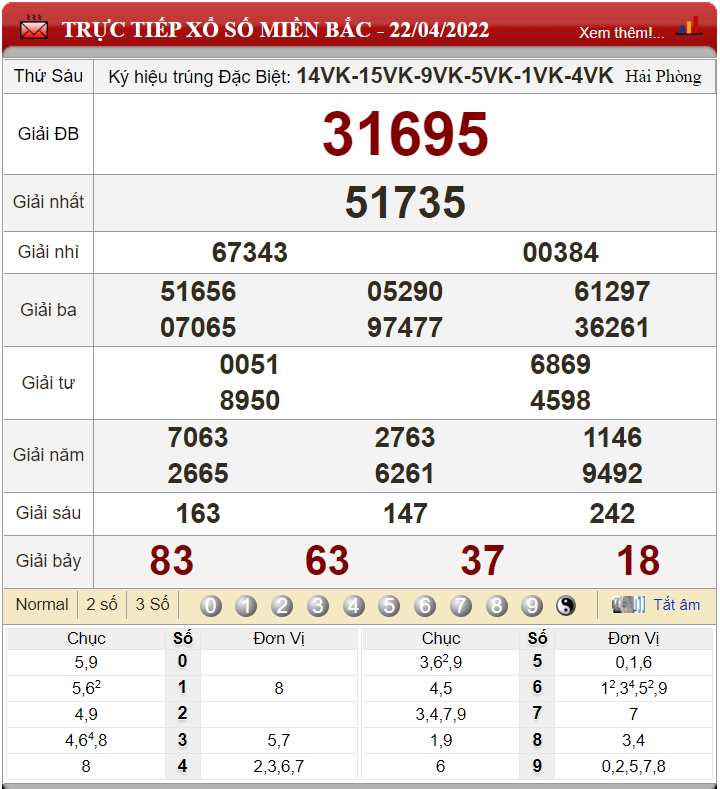Image resolution: width=720 pixels, height=789 pixels.
Task: Click the digit 7 ball icon
Action: (x=460, y=606)
